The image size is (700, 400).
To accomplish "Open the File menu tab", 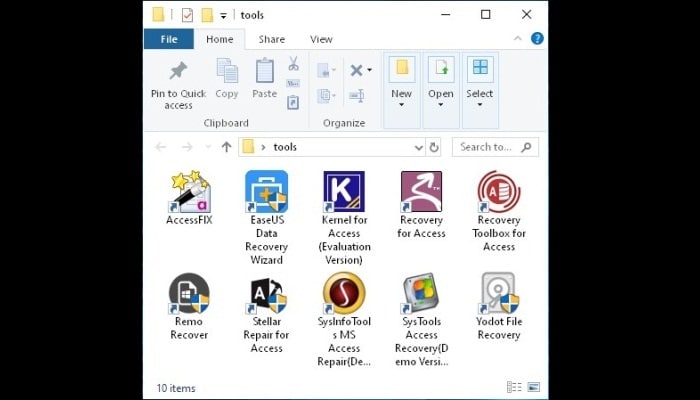I will (x=169, y=39).
